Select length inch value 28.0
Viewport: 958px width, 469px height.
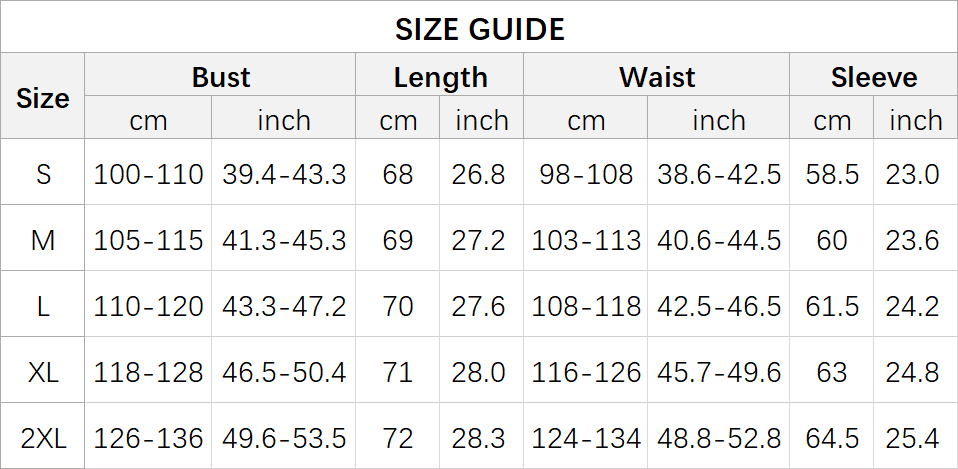[482, 372]
